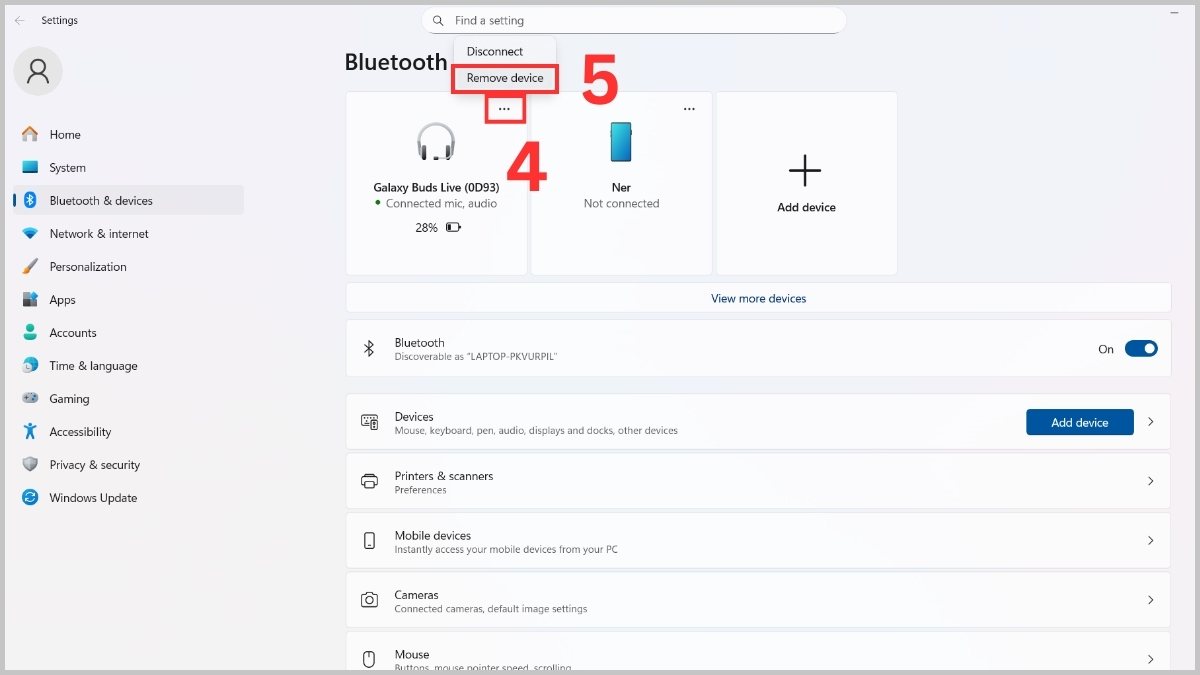Click the Mouse row icon
The image size is (1200, 675).
click(369, 659)
